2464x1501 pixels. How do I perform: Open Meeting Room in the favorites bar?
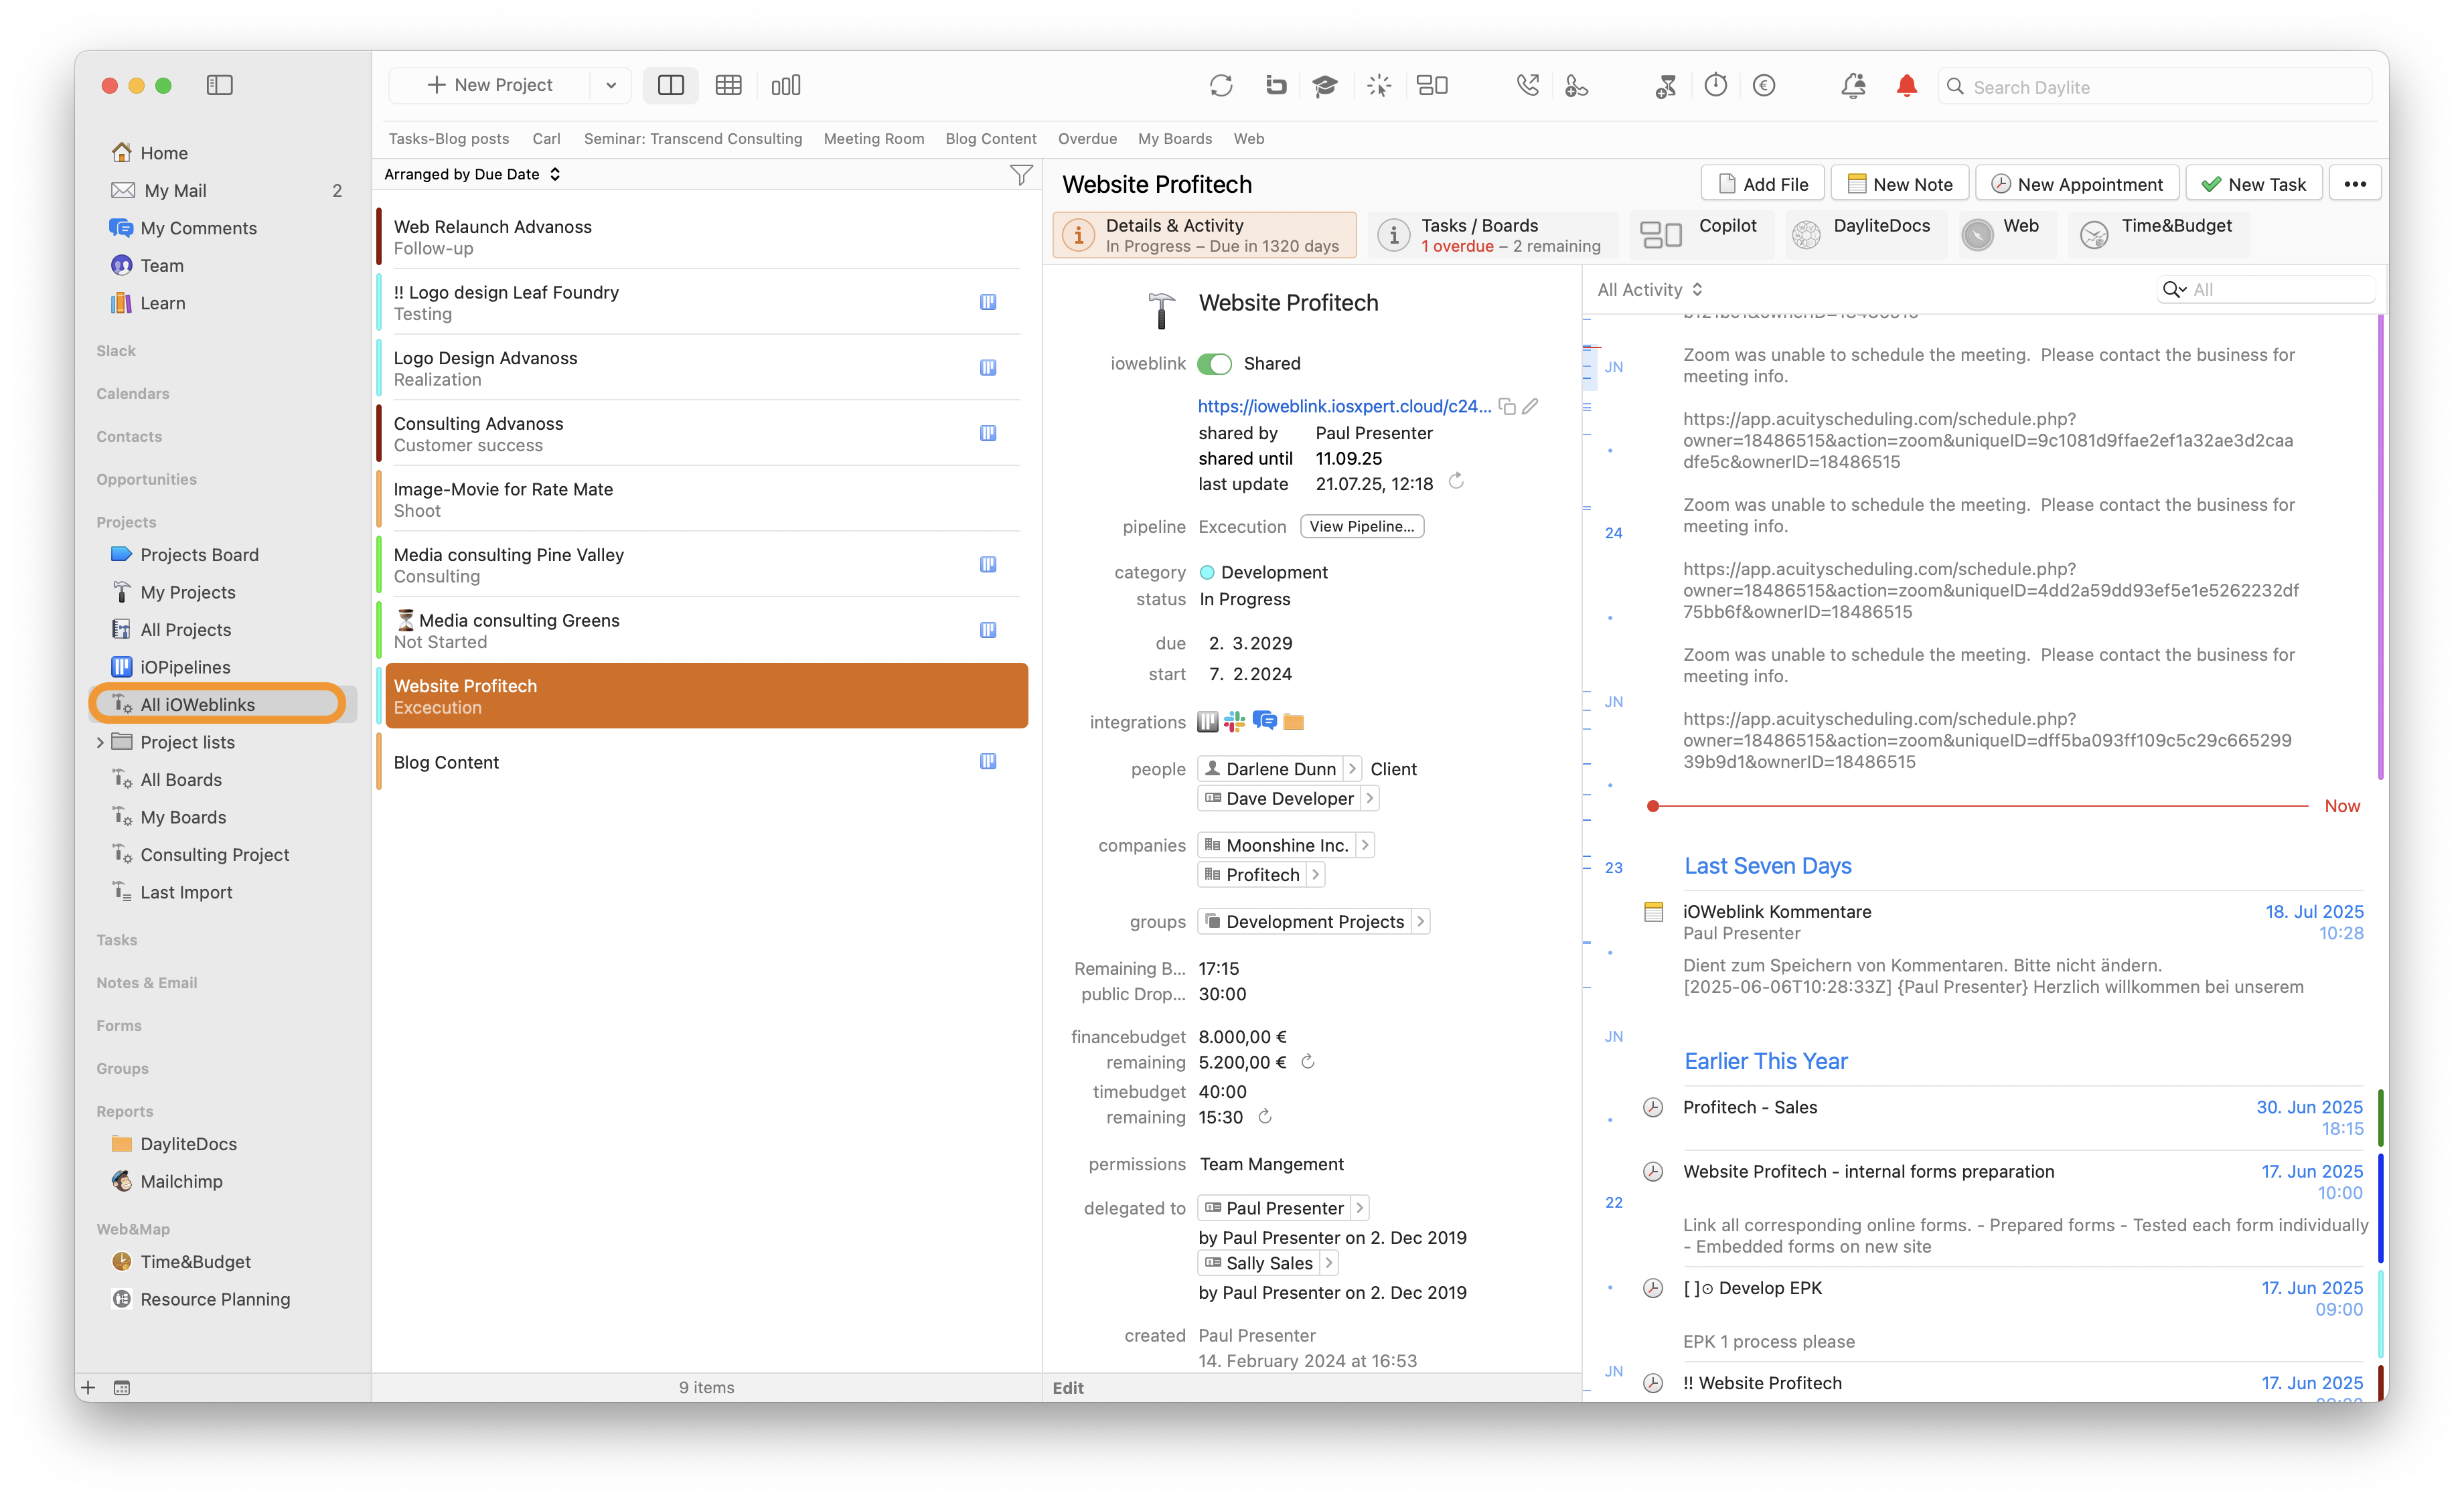point(873,139)
